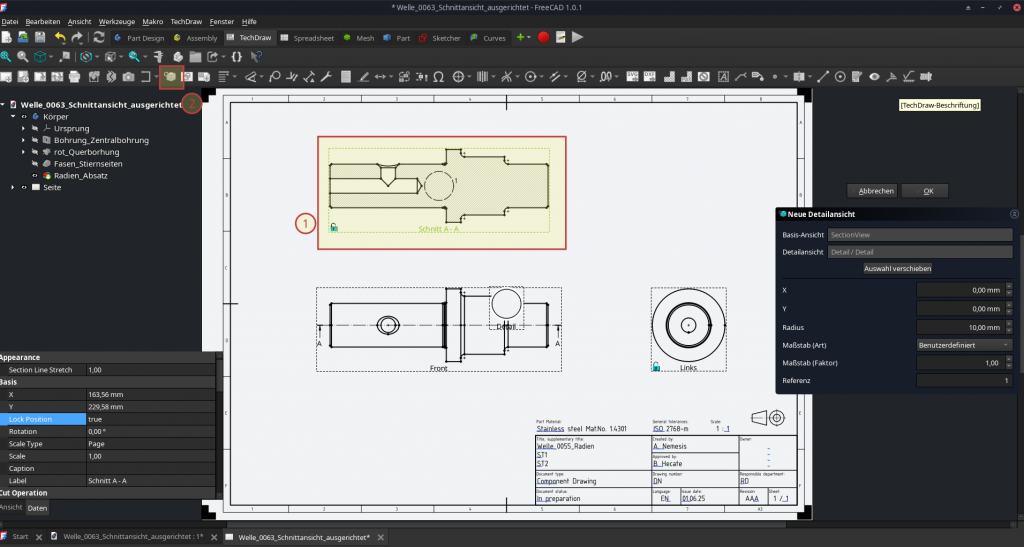Switch to the Sketcher workbench tab

click(x=441, y=38)
